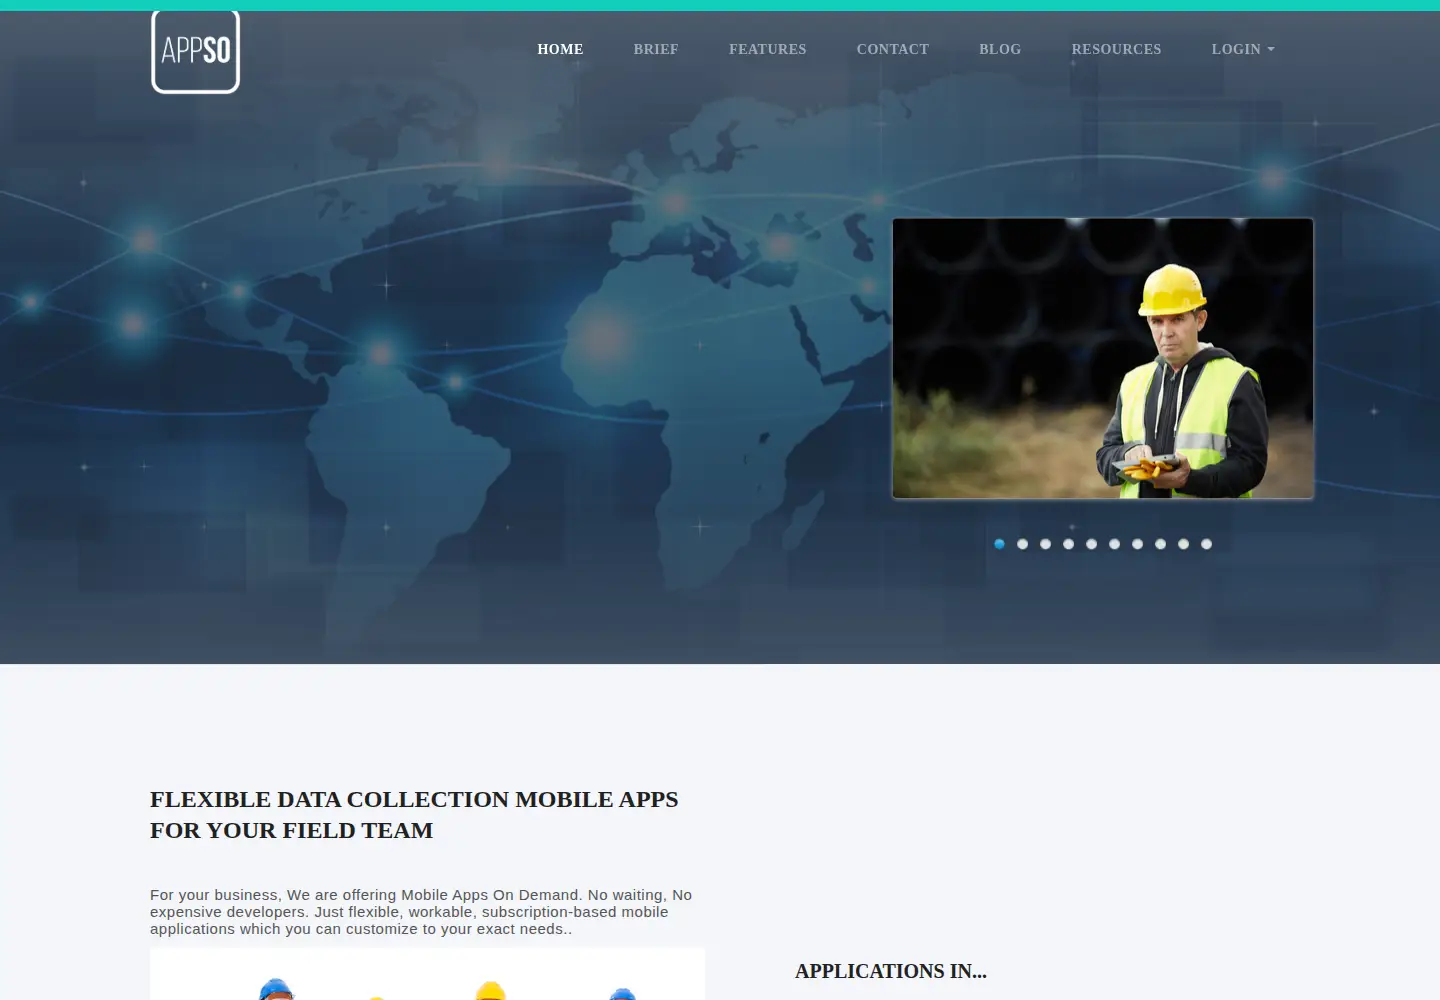Expand the Login dropdown

1243,49
